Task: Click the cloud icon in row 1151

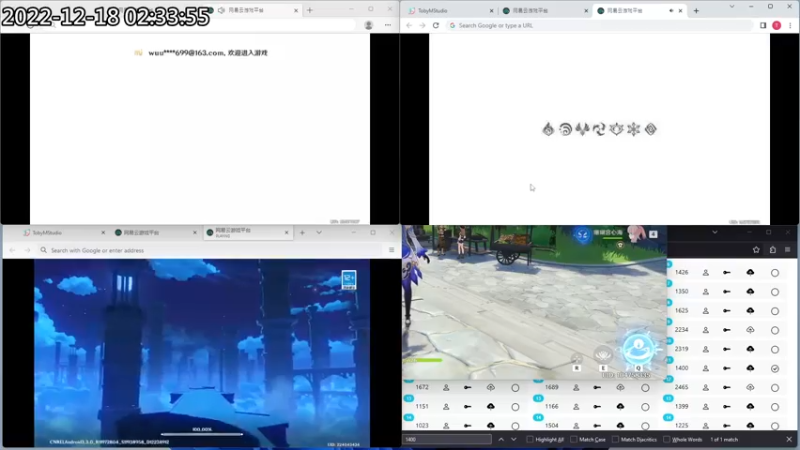Action: 490,407
